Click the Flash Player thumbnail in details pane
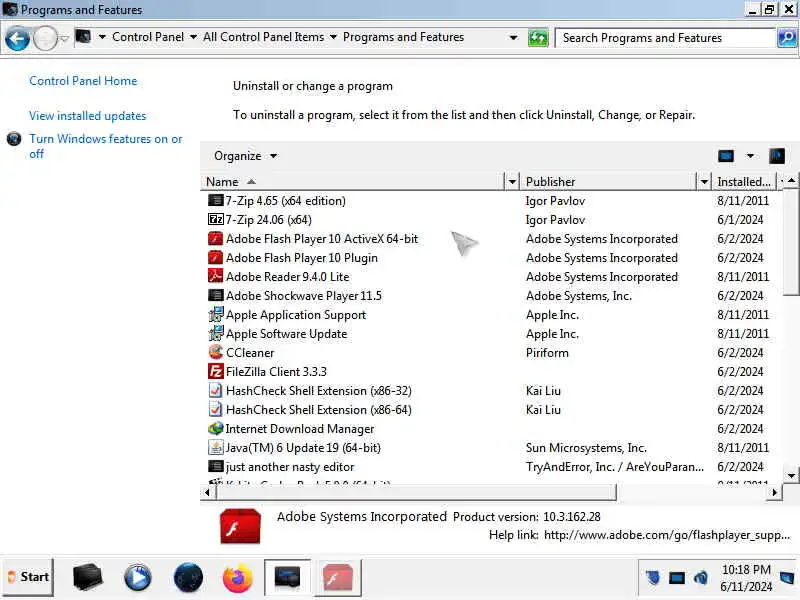Image resolution: width=800 pixels, height=600 pixels. coord(240,526)
